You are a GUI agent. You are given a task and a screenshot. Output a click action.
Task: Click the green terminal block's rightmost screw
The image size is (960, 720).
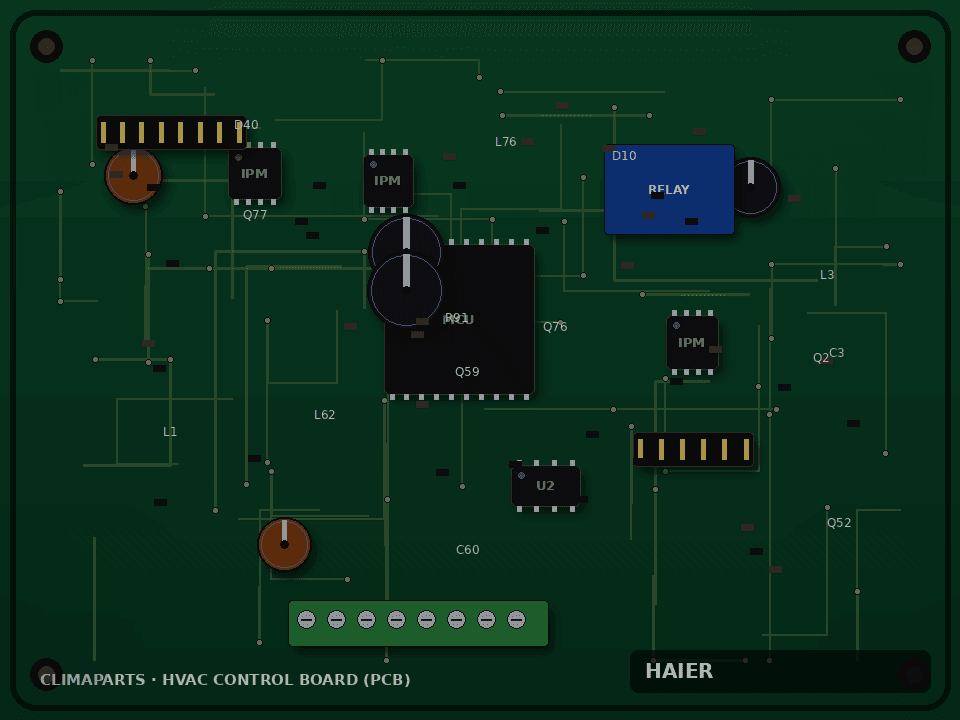516,620
